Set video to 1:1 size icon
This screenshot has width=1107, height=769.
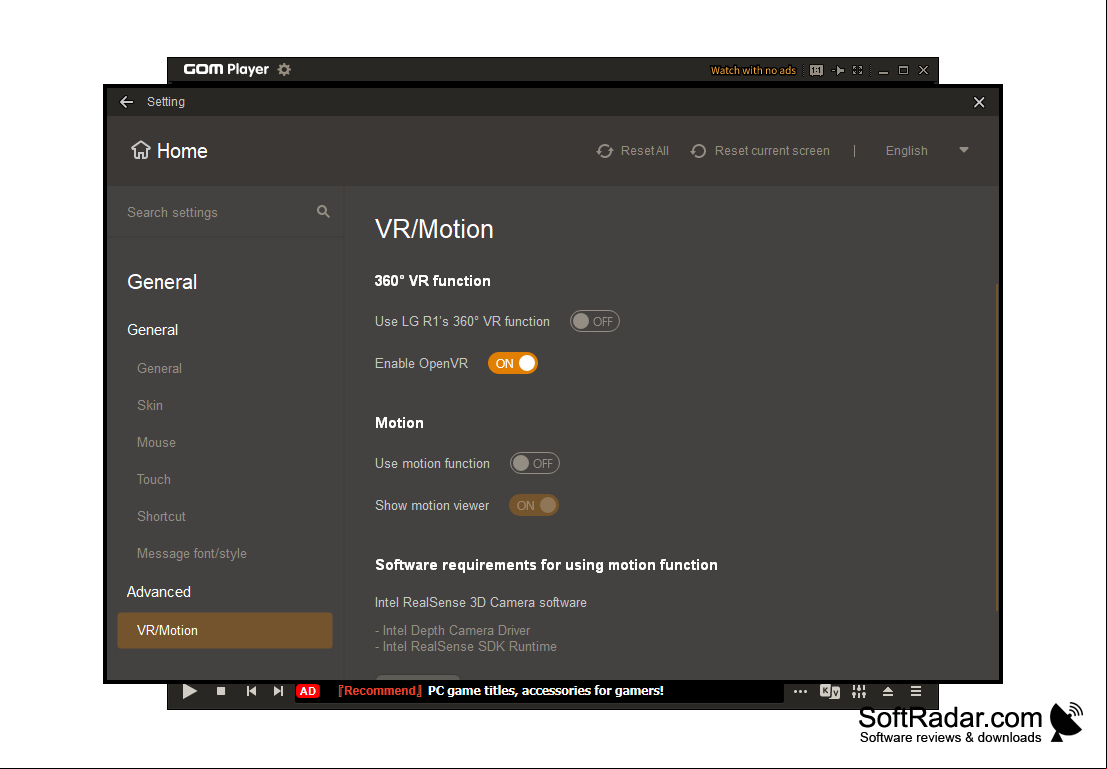(x=816, y=70)
